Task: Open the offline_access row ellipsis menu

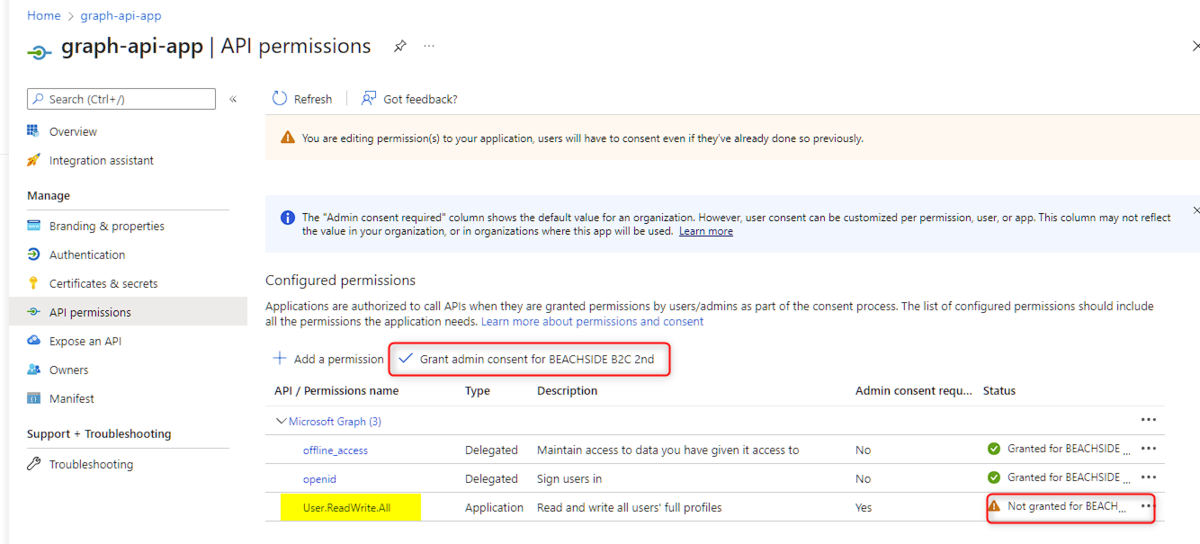Action: (x=1148, y=448)
